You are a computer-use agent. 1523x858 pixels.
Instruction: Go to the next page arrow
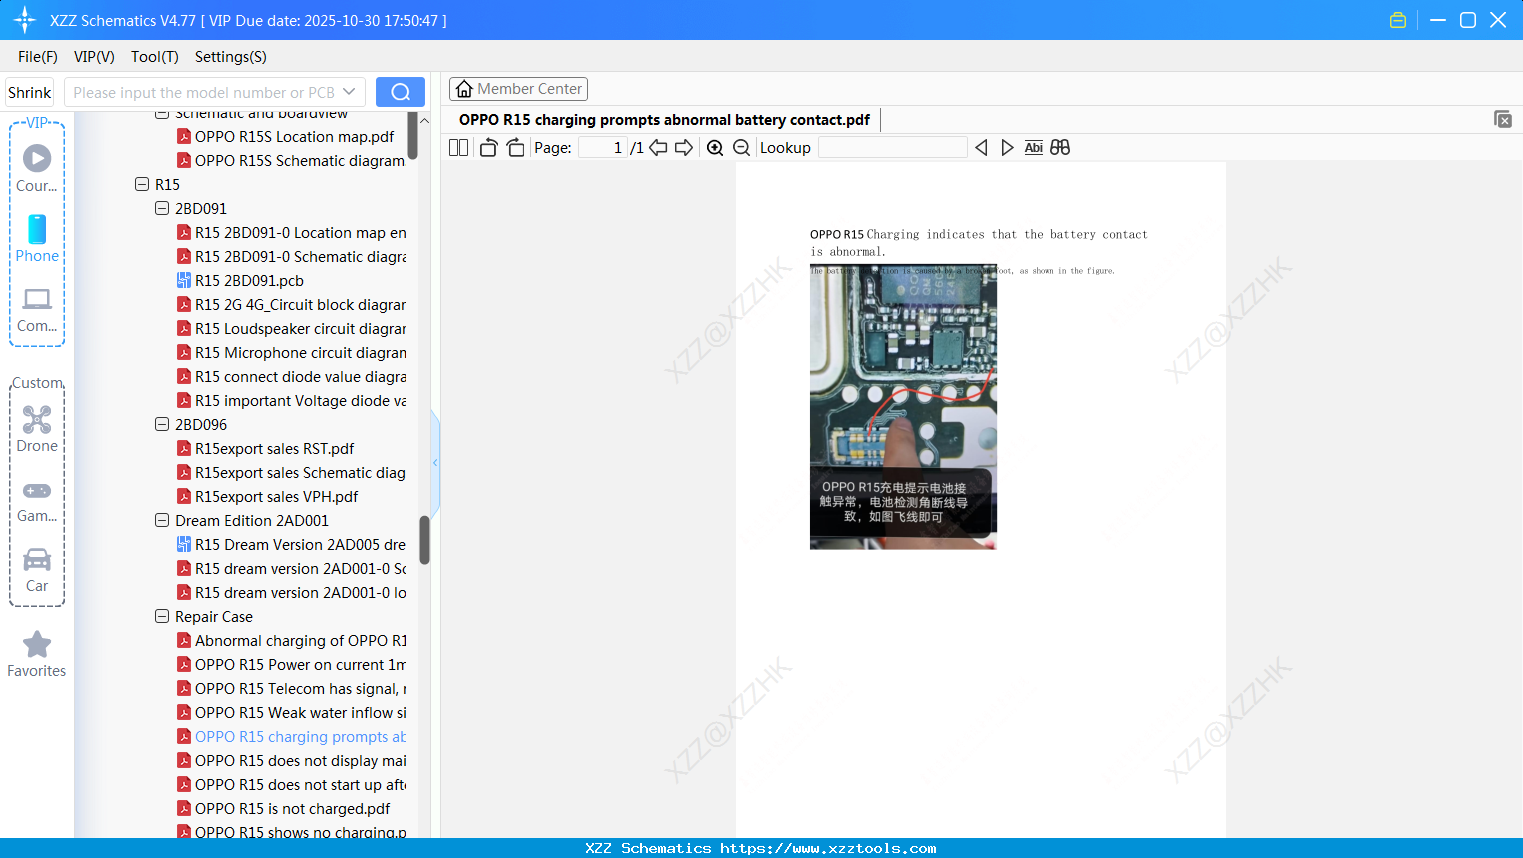tap(684, 148)
